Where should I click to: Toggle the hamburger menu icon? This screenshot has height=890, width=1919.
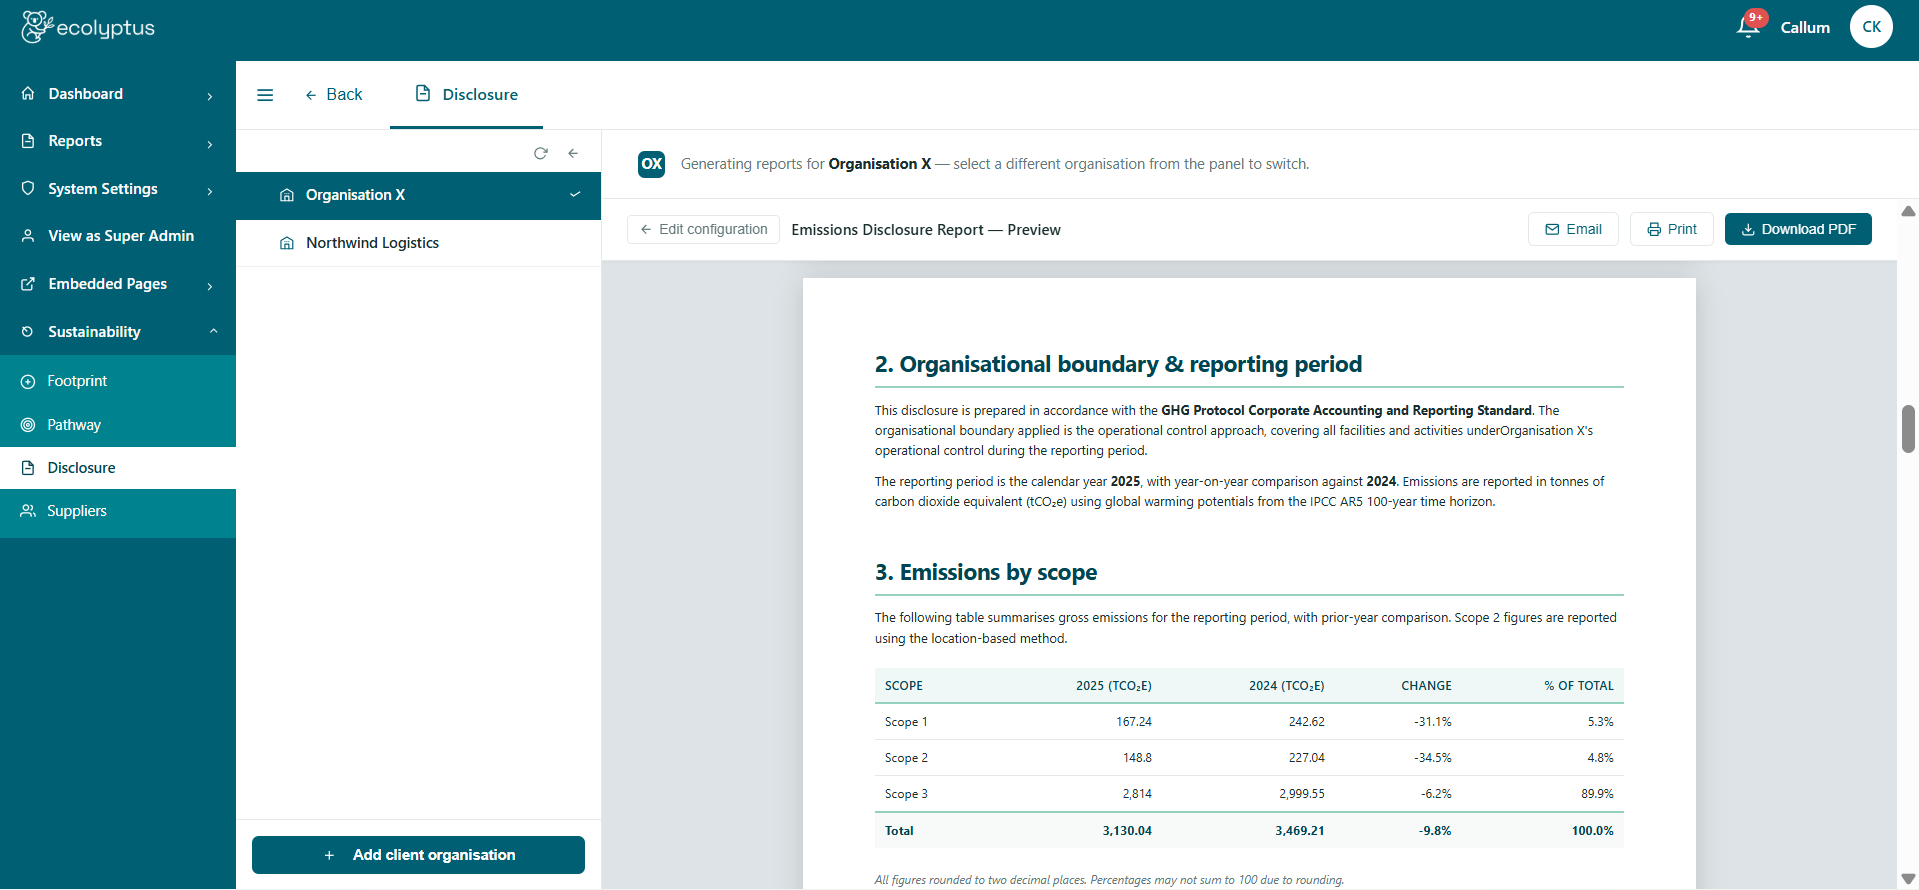(265, 95)
